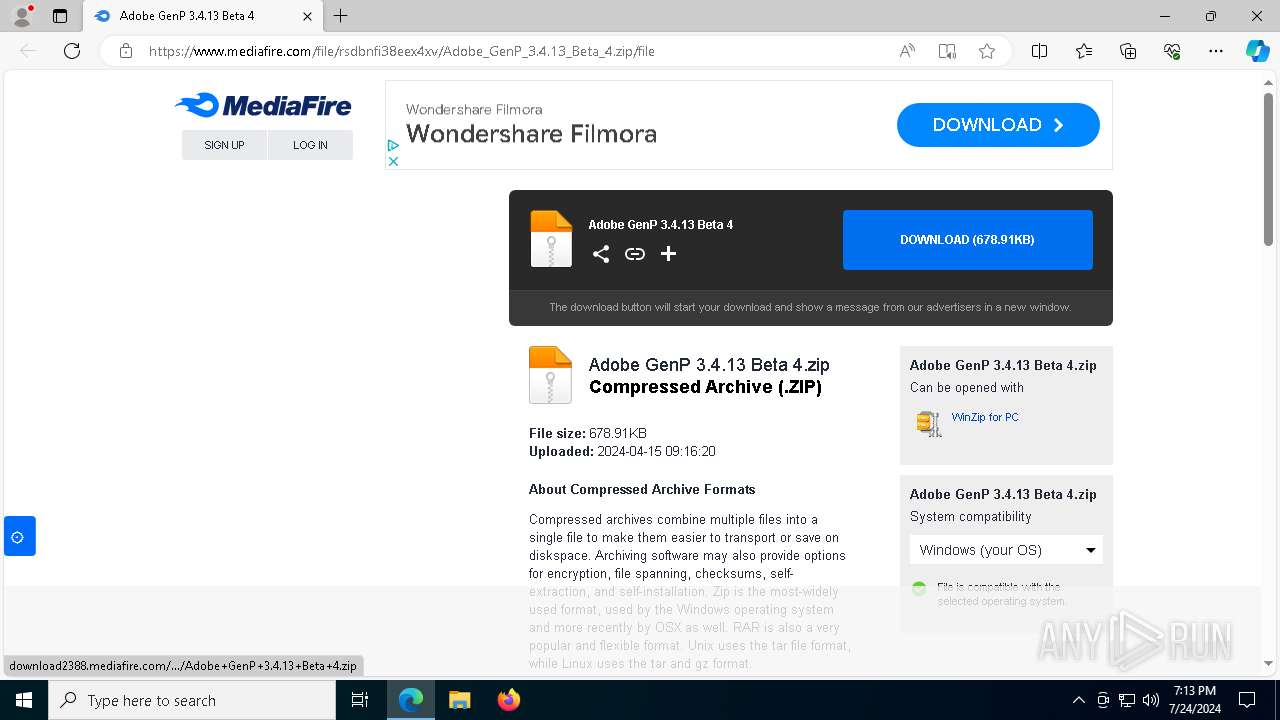Open Task View on taskbar

pyautogui.click(x=360, y=700)
